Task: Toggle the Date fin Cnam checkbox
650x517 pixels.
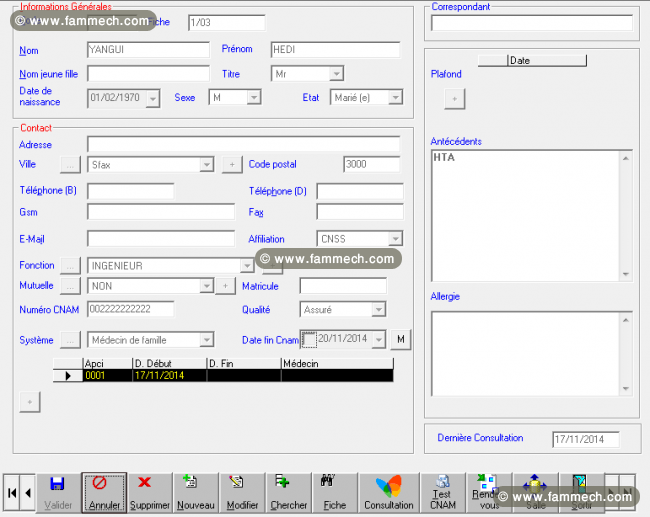Action: (x=309, y=340)
